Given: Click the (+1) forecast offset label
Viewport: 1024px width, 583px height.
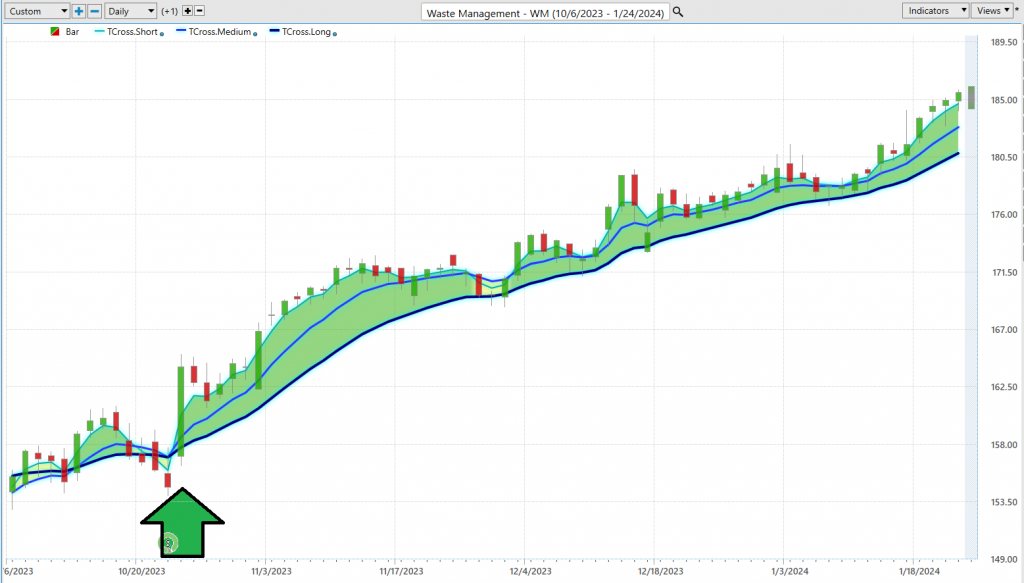Looking at the screenshot, I should click(170, 11).
